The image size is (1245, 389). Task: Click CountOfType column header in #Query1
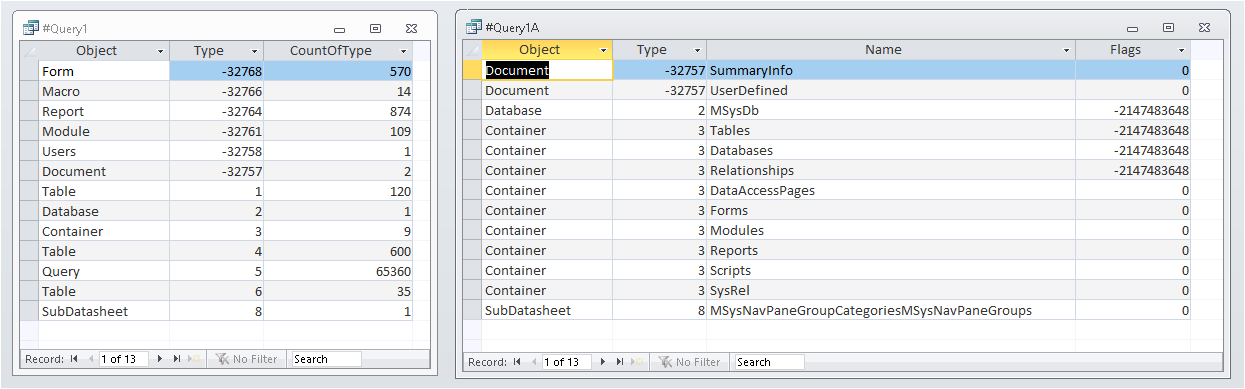click(x=338, y=51)
